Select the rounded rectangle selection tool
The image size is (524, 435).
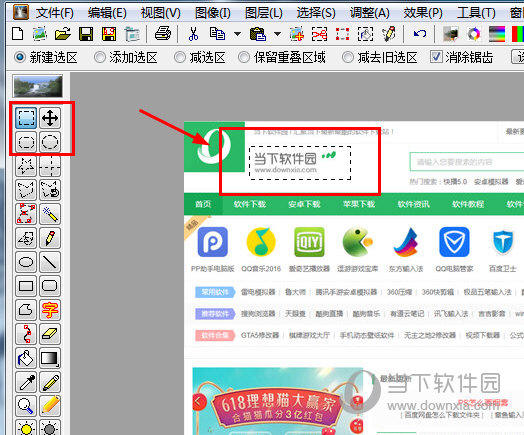[x=26, y=142]
